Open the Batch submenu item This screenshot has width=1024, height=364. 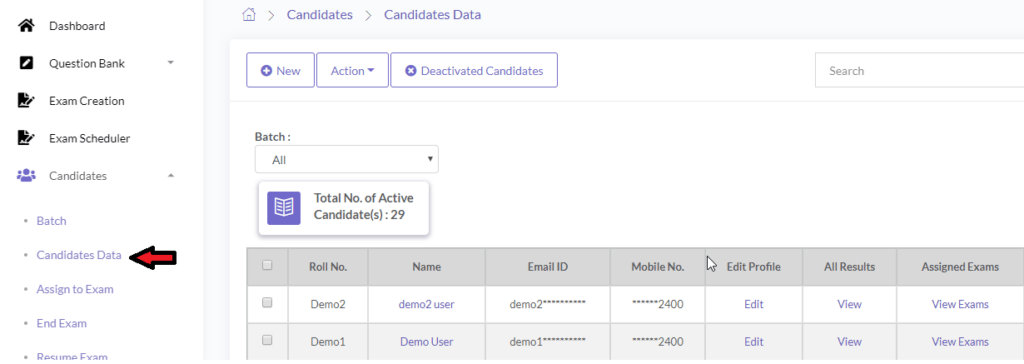pos(52,221)
